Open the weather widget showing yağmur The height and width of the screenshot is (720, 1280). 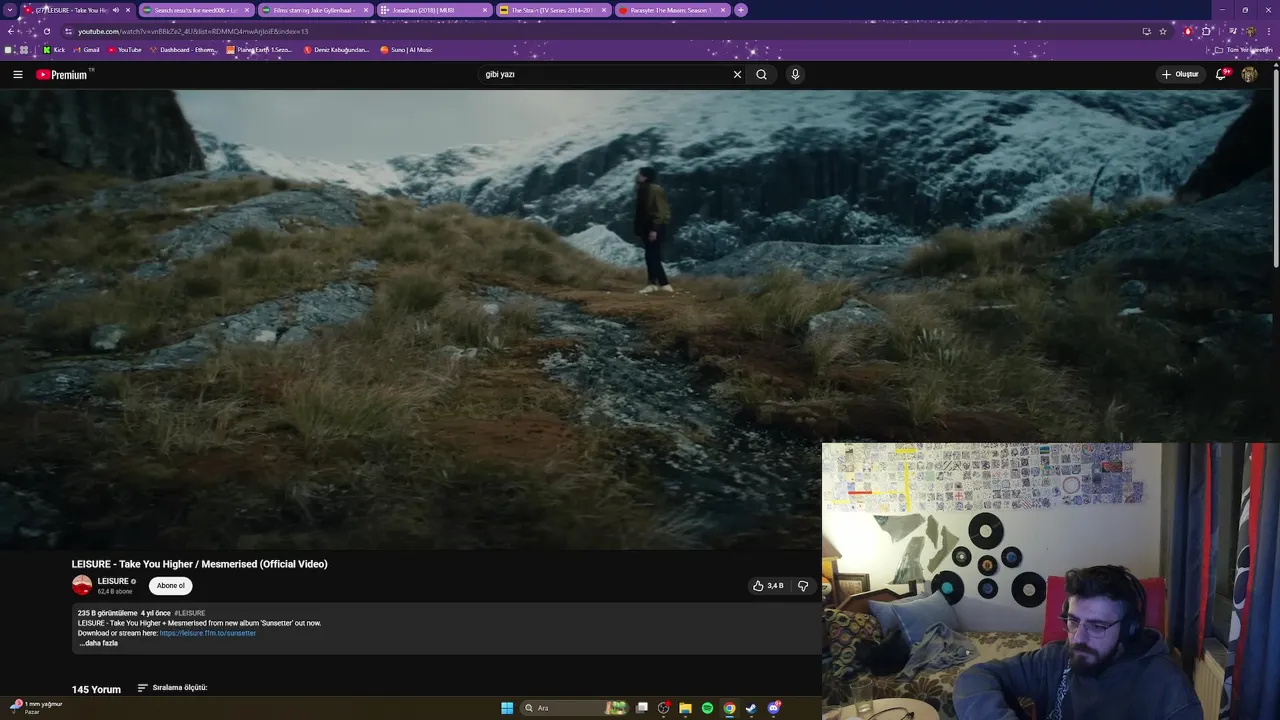click(x=36, y=707)
